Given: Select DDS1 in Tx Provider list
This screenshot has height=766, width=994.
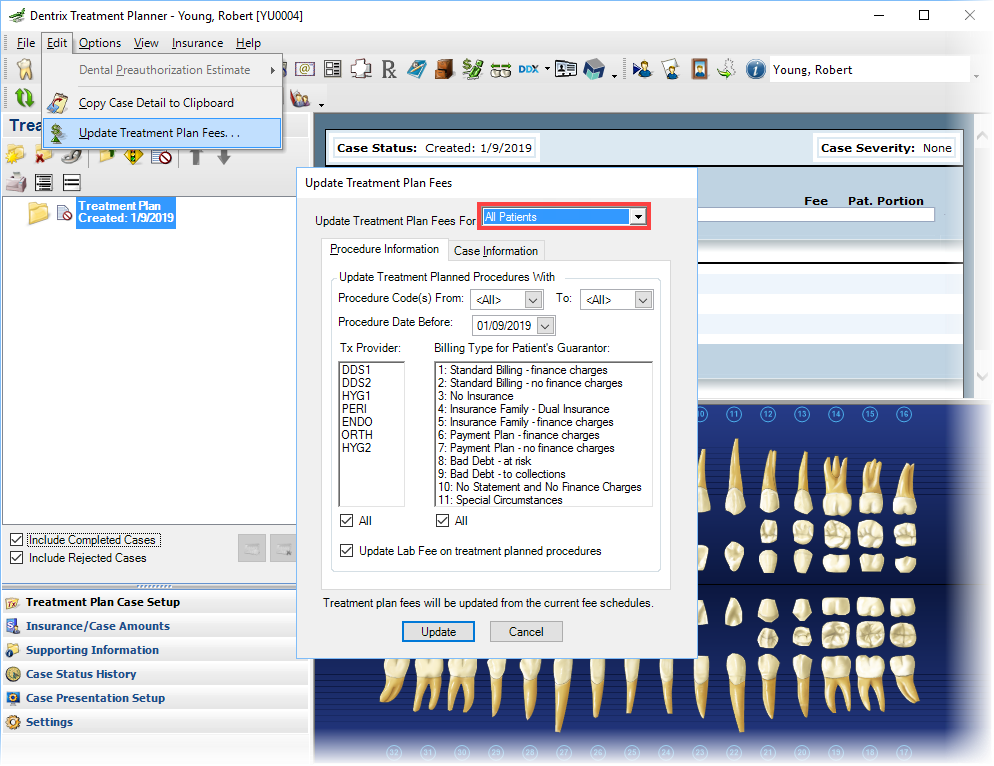Looking at the screenshot, I should point(356,370).
